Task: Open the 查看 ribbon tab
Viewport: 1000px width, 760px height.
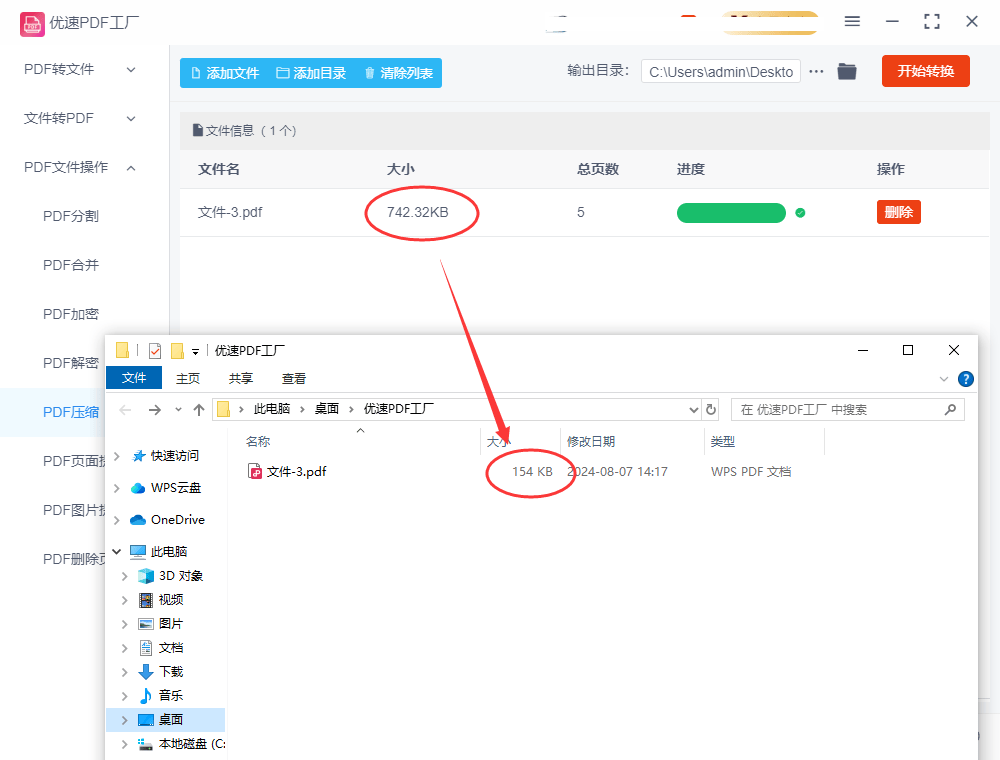Action: 294,379
